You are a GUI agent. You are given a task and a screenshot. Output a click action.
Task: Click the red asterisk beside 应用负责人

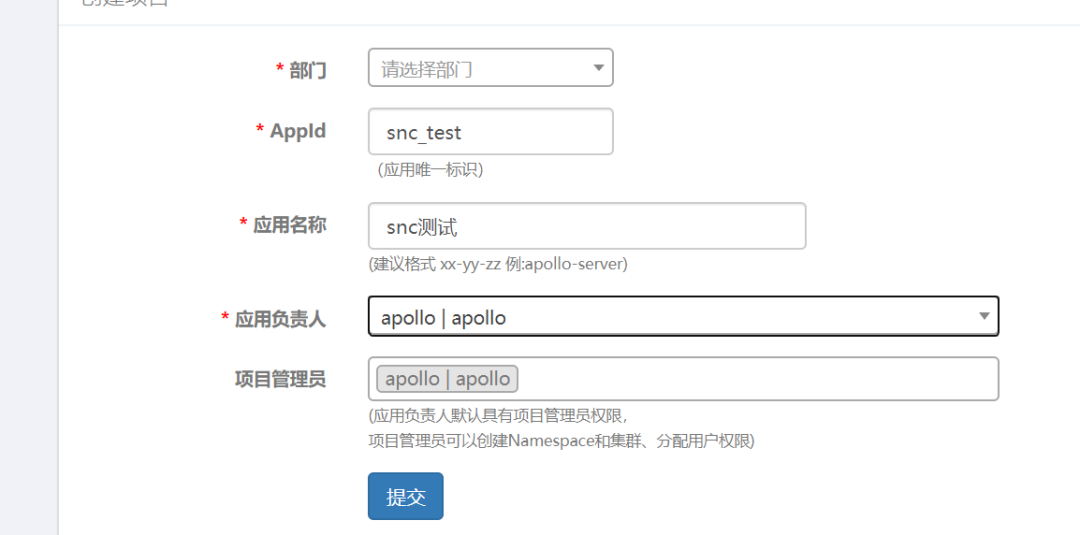(225, 319)
